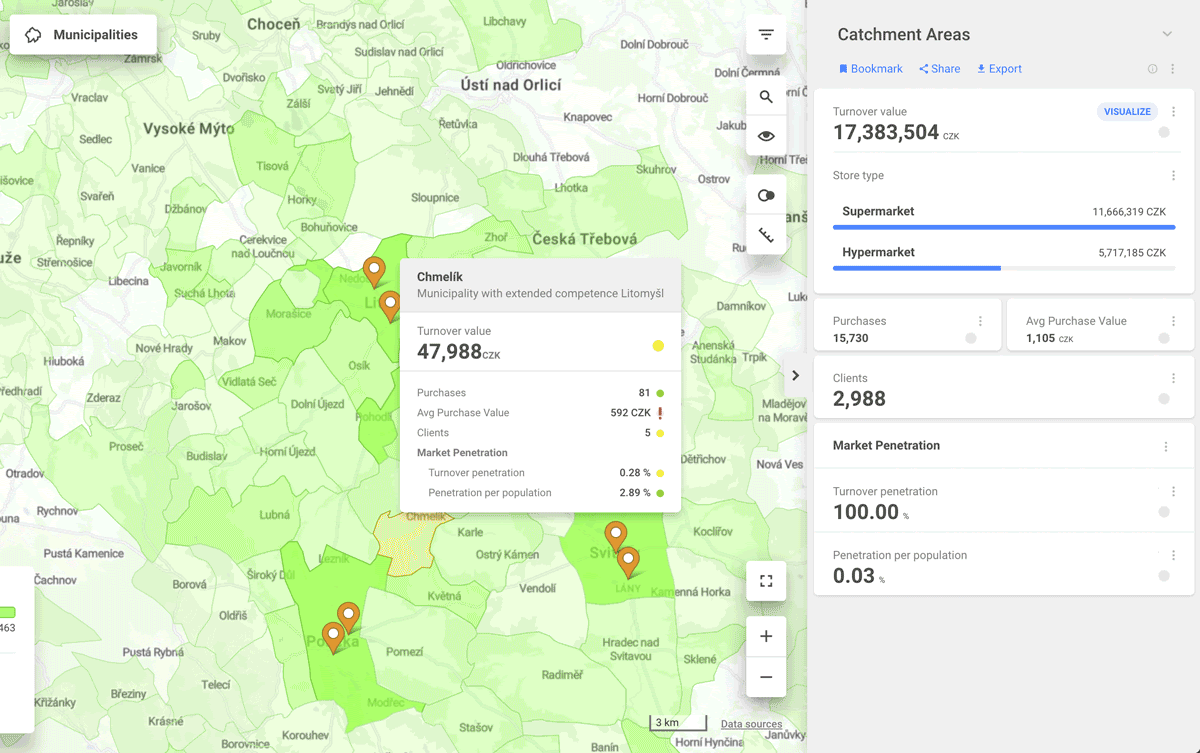Zoom out on the map
Image resolution: width=1200 pixels, height=753 pixels.
tap(766, 677)
